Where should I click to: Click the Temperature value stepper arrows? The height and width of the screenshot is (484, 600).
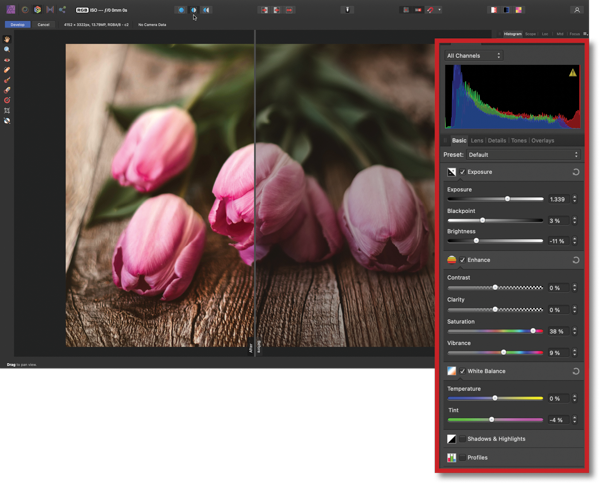(x=575, y=398)
